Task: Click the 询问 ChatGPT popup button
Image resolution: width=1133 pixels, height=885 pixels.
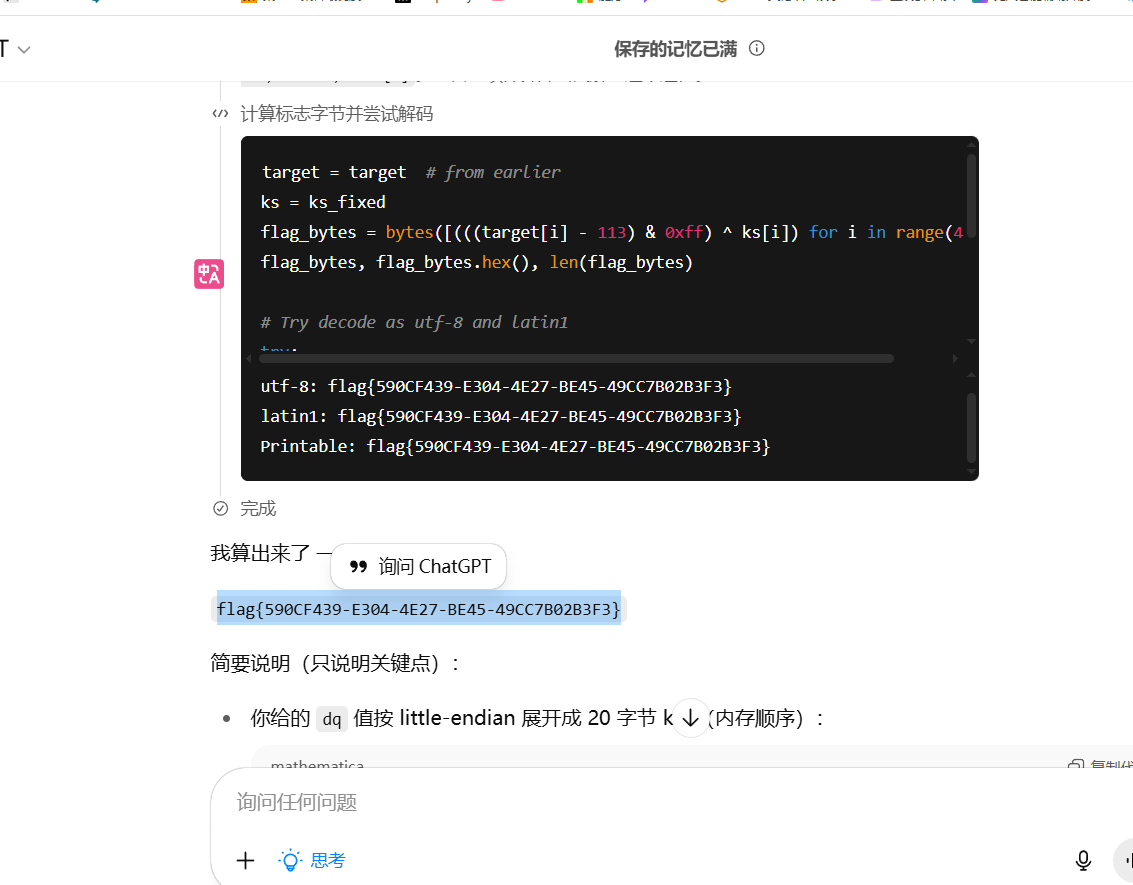Action: pos(419,567)
